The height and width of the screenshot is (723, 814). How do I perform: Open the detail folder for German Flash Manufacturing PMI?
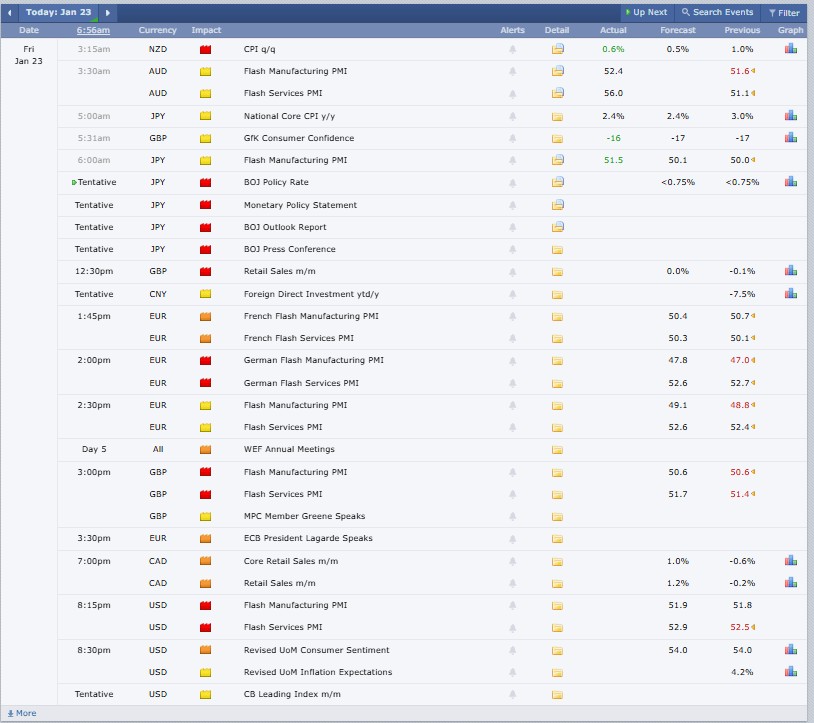coord(556,360)
